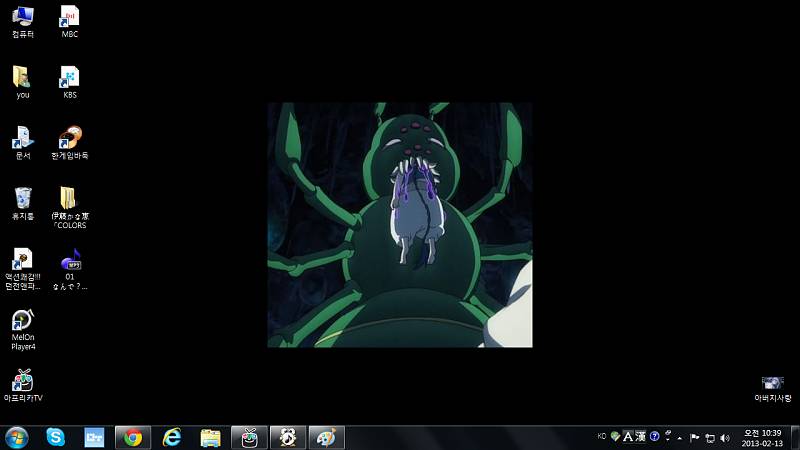Screen dimensions: 800x450
Task: Open the AfreecaTV desktop shortcut
Action: point(22,381)
